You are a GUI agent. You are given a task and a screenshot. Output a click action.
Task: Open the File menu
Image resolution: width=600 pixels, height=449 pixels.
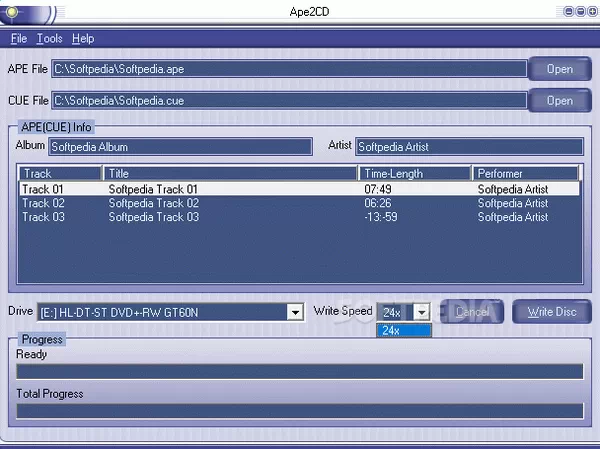pyautogui.click(x=19, y=39)
